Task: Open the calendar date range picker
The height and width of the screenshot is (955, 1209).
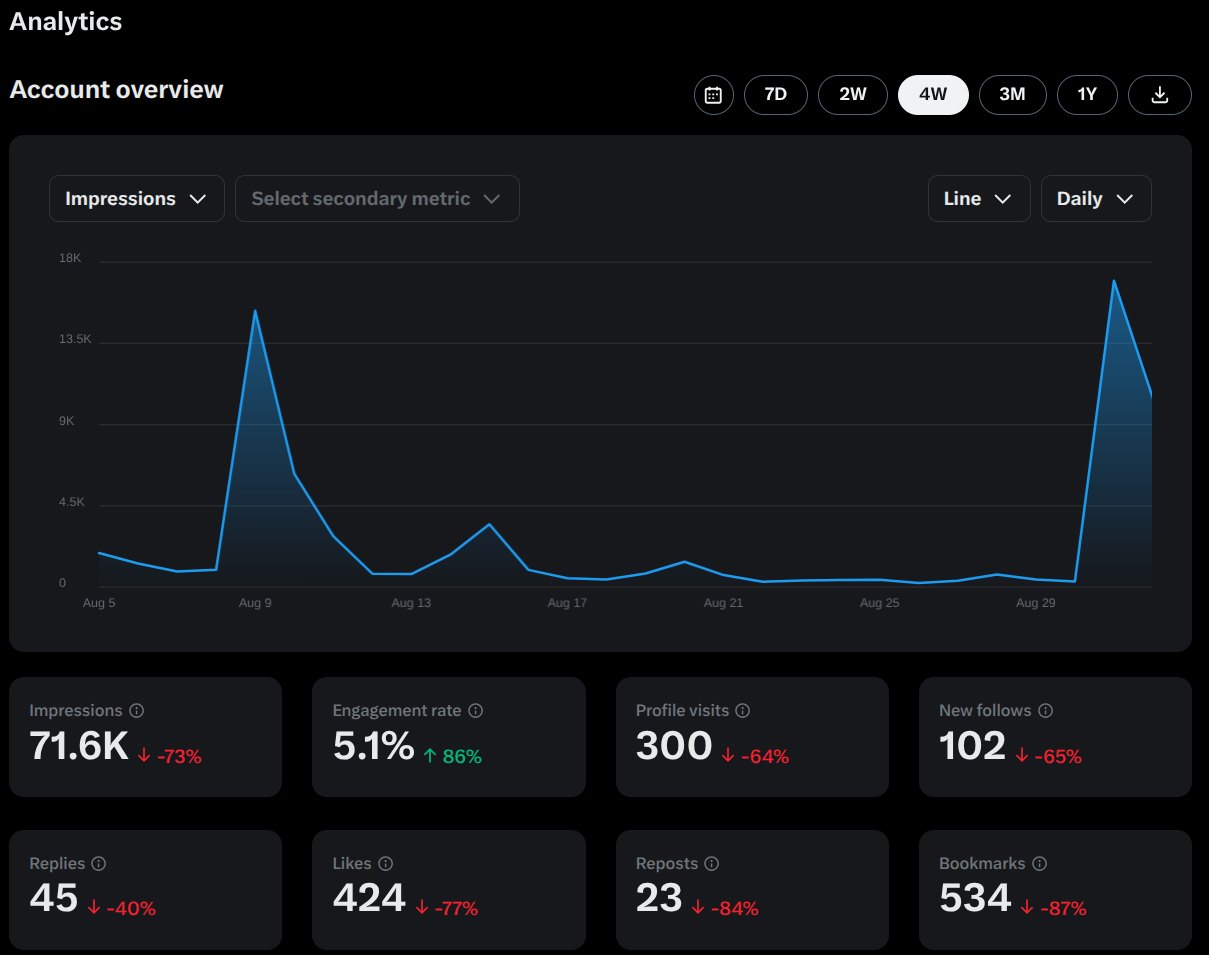Action: [713, 95]
